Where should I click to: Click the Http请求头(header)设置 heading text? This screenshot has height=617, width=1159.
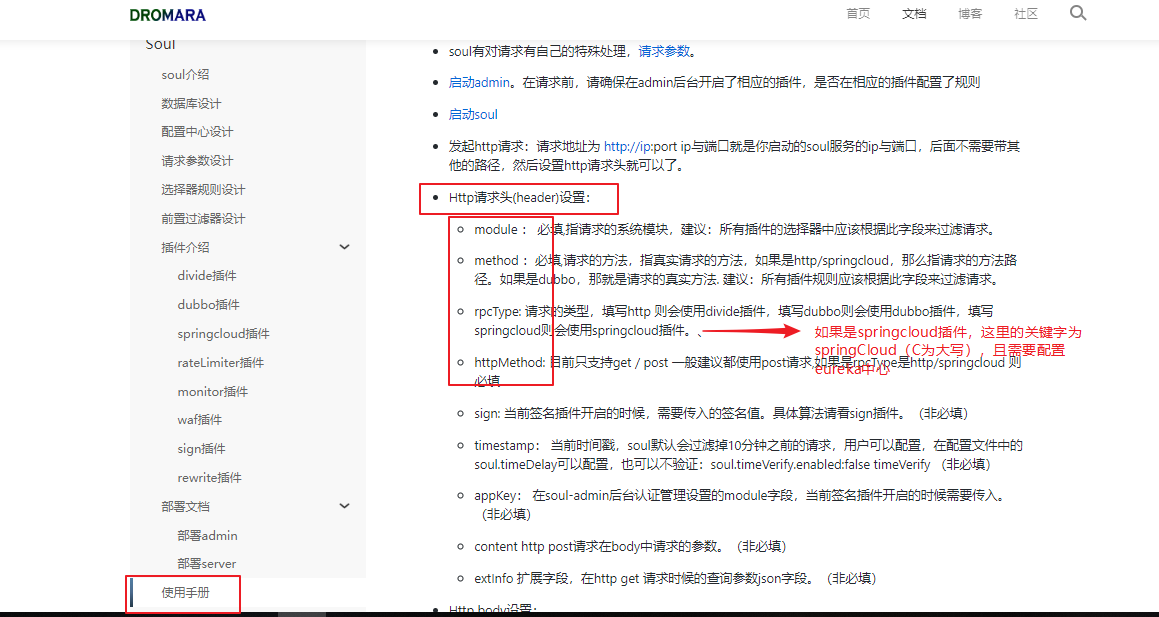(520, 198)
